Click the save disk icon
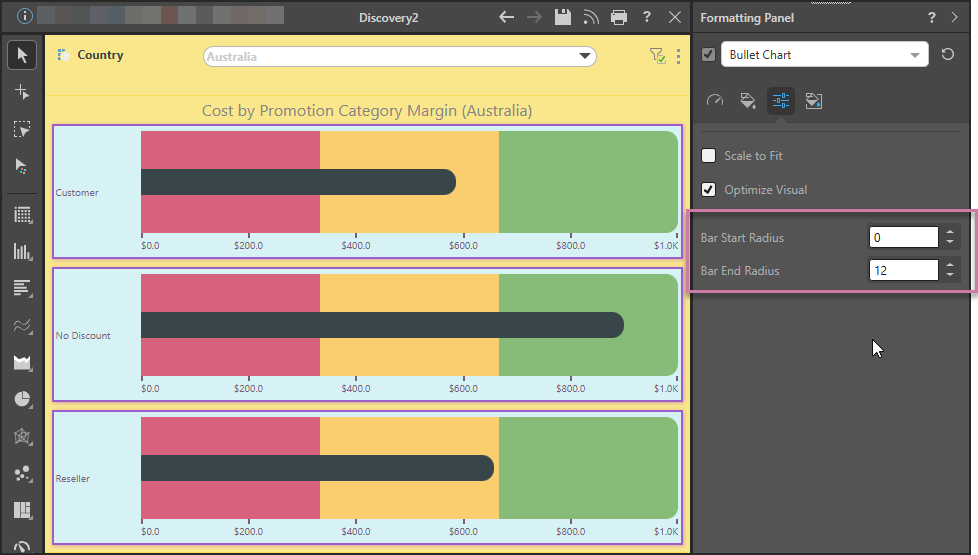The image size is (978, 555). point(563,17)
